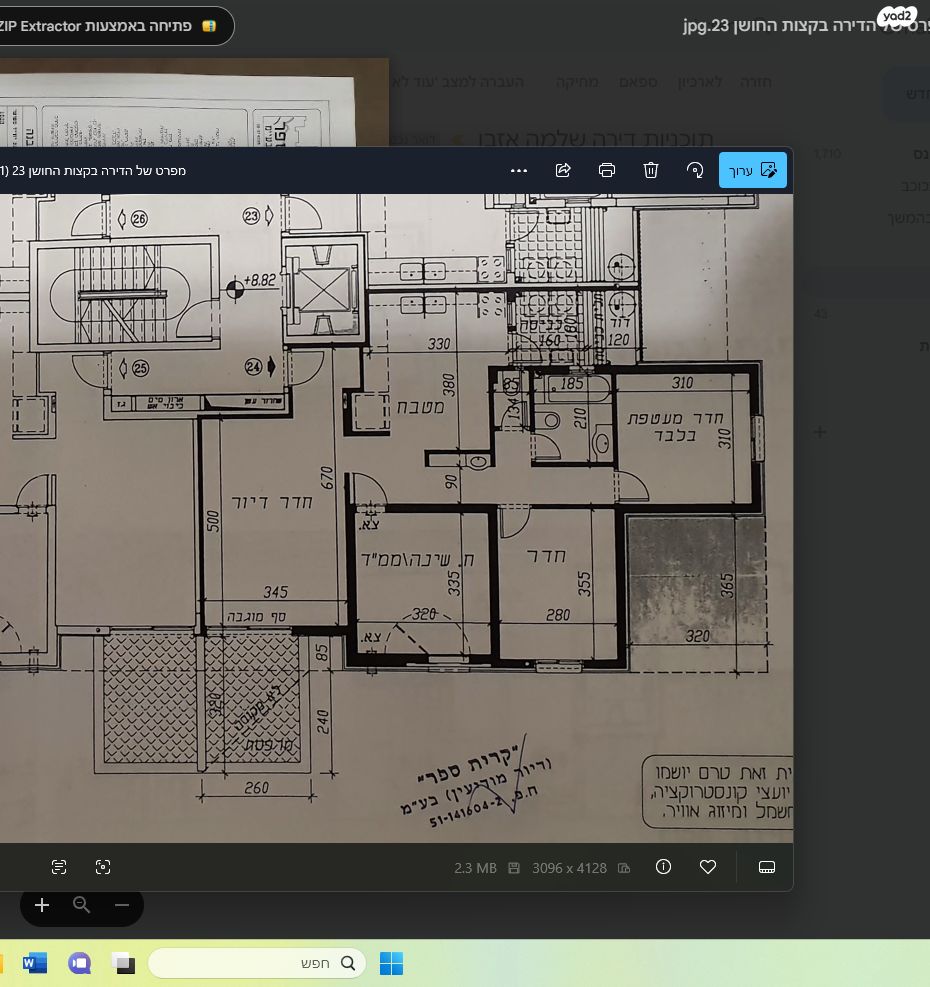The width and height of the screenshot is (930, 987).
Task: Click the 2.3 MB file size text
Action: click(x=475, y=868)
